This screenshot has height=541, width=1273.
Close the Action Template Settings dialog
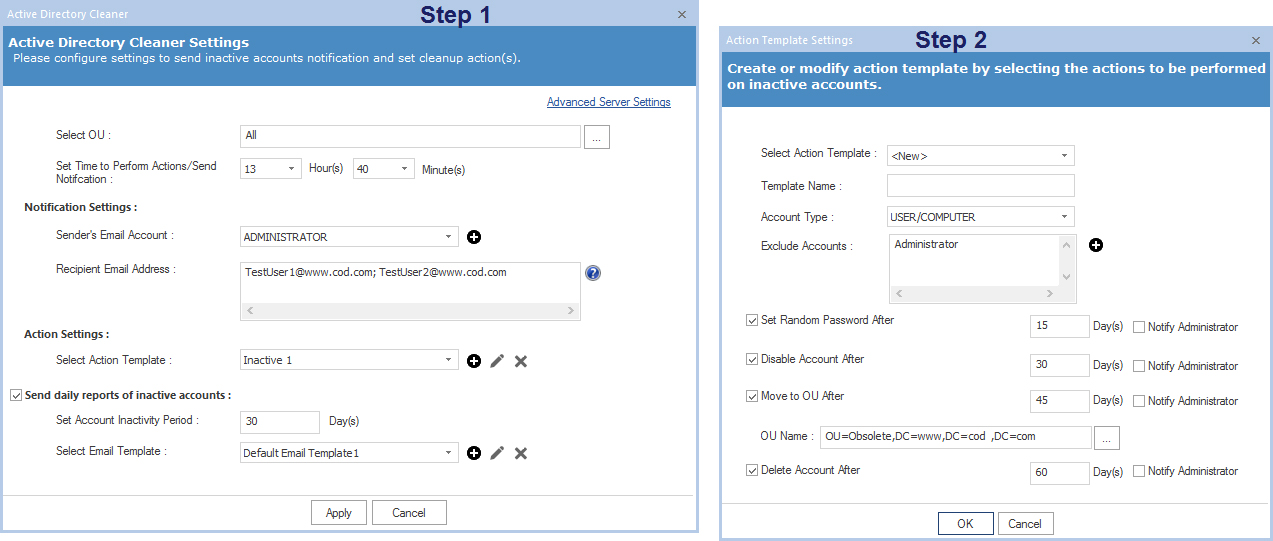1256,41
